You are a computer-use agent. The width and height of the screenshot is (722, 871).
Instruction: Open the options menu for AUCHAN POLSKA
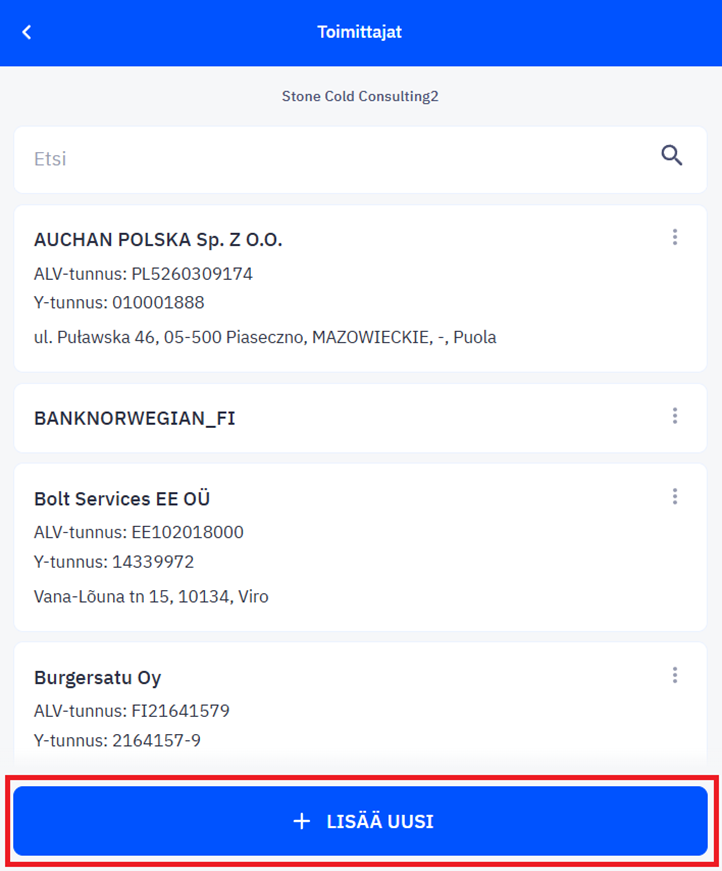pyautogui.click(x=675, y=237)
